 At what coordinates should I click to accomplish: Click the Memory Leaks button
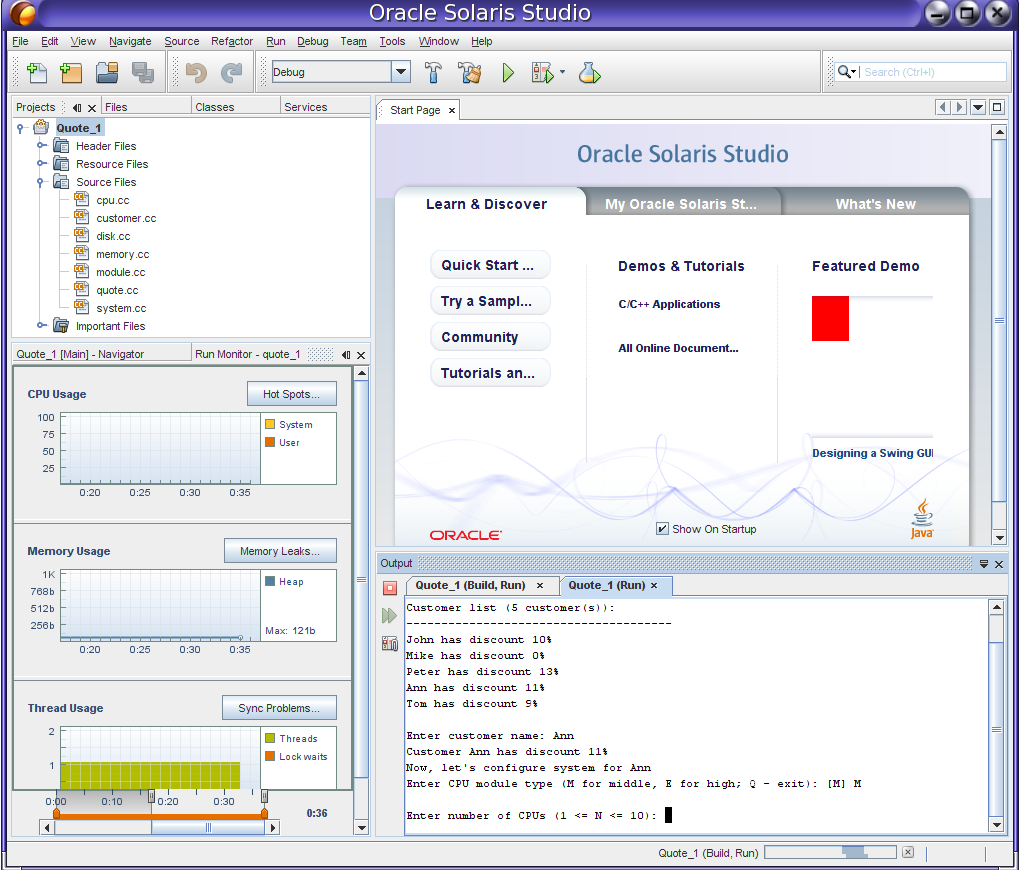coord(279,551)
